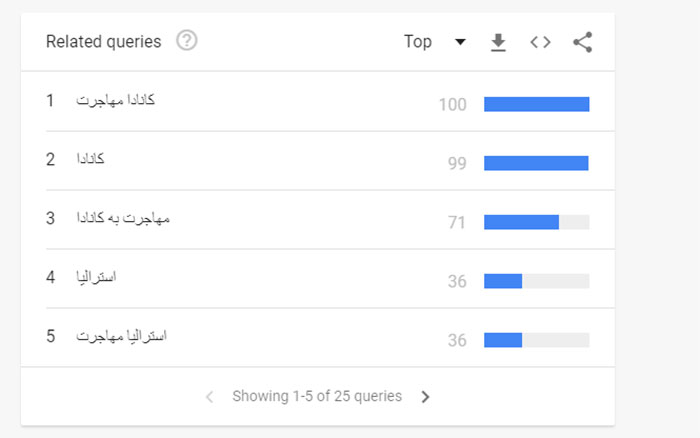This screenshot has width=700, height=438.
Task: Expand the Top sorting dropdown arrow
Action: [460, 42]
